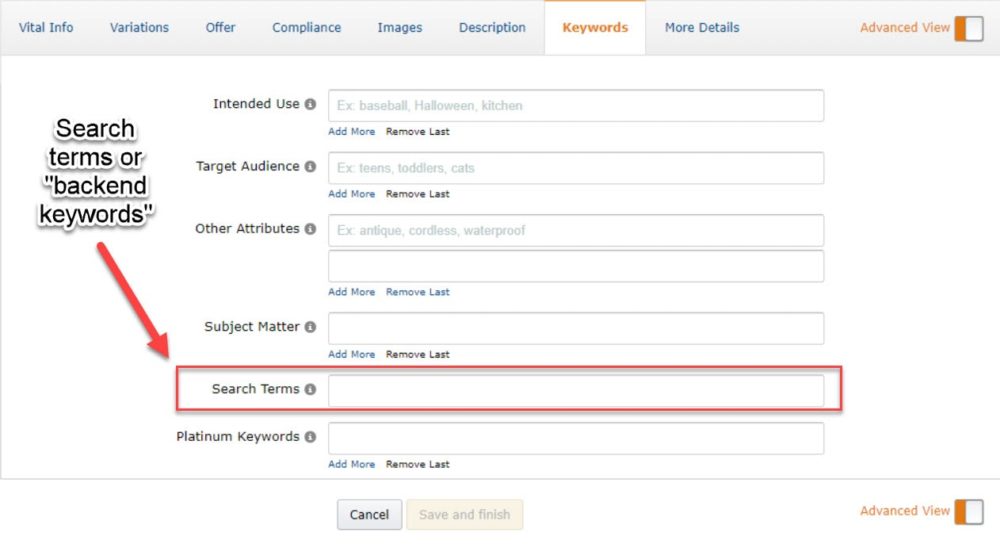The image size is (1000, 548).
Task: Open the More Details tab
Action: 702,27
